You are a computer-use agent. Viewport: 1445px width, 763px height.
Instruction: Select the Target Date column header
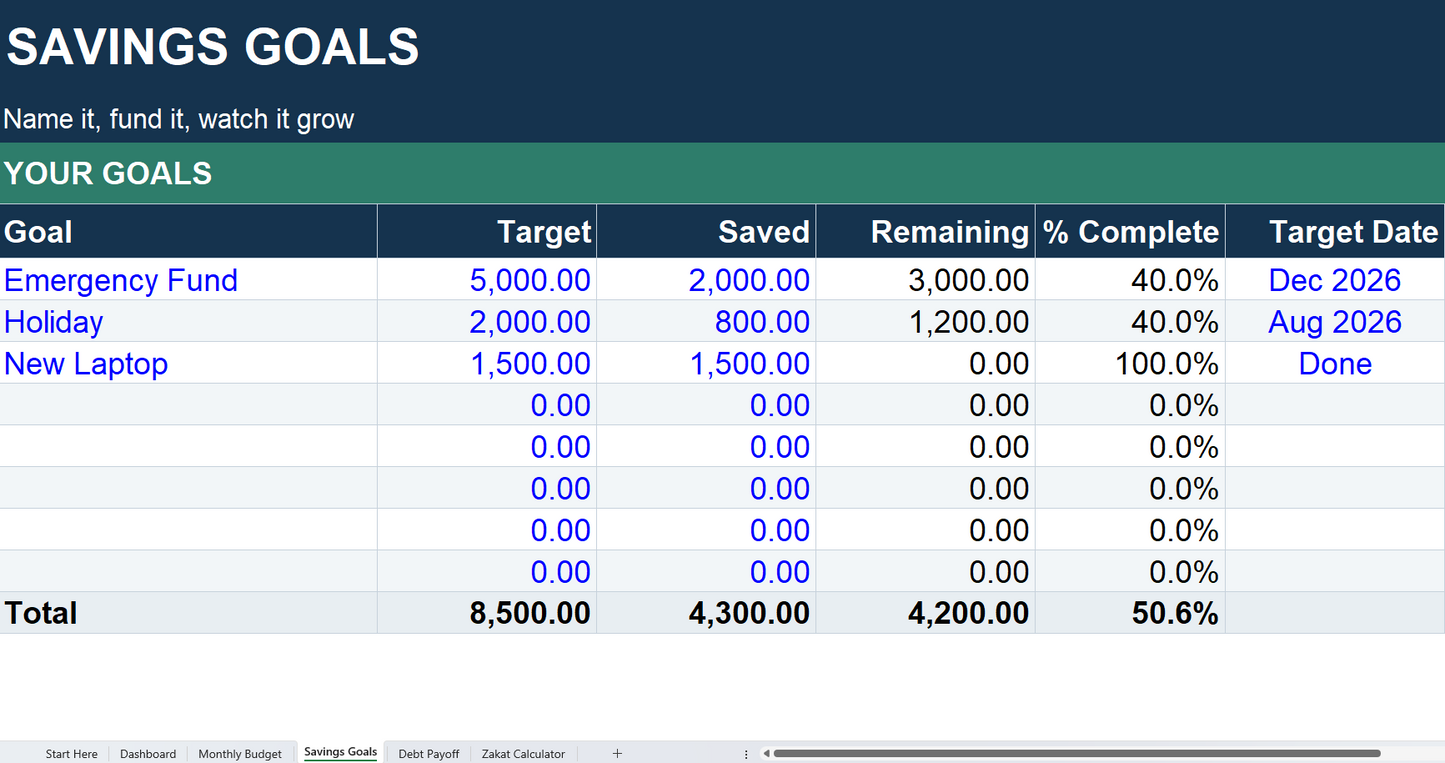point(1335,232)
